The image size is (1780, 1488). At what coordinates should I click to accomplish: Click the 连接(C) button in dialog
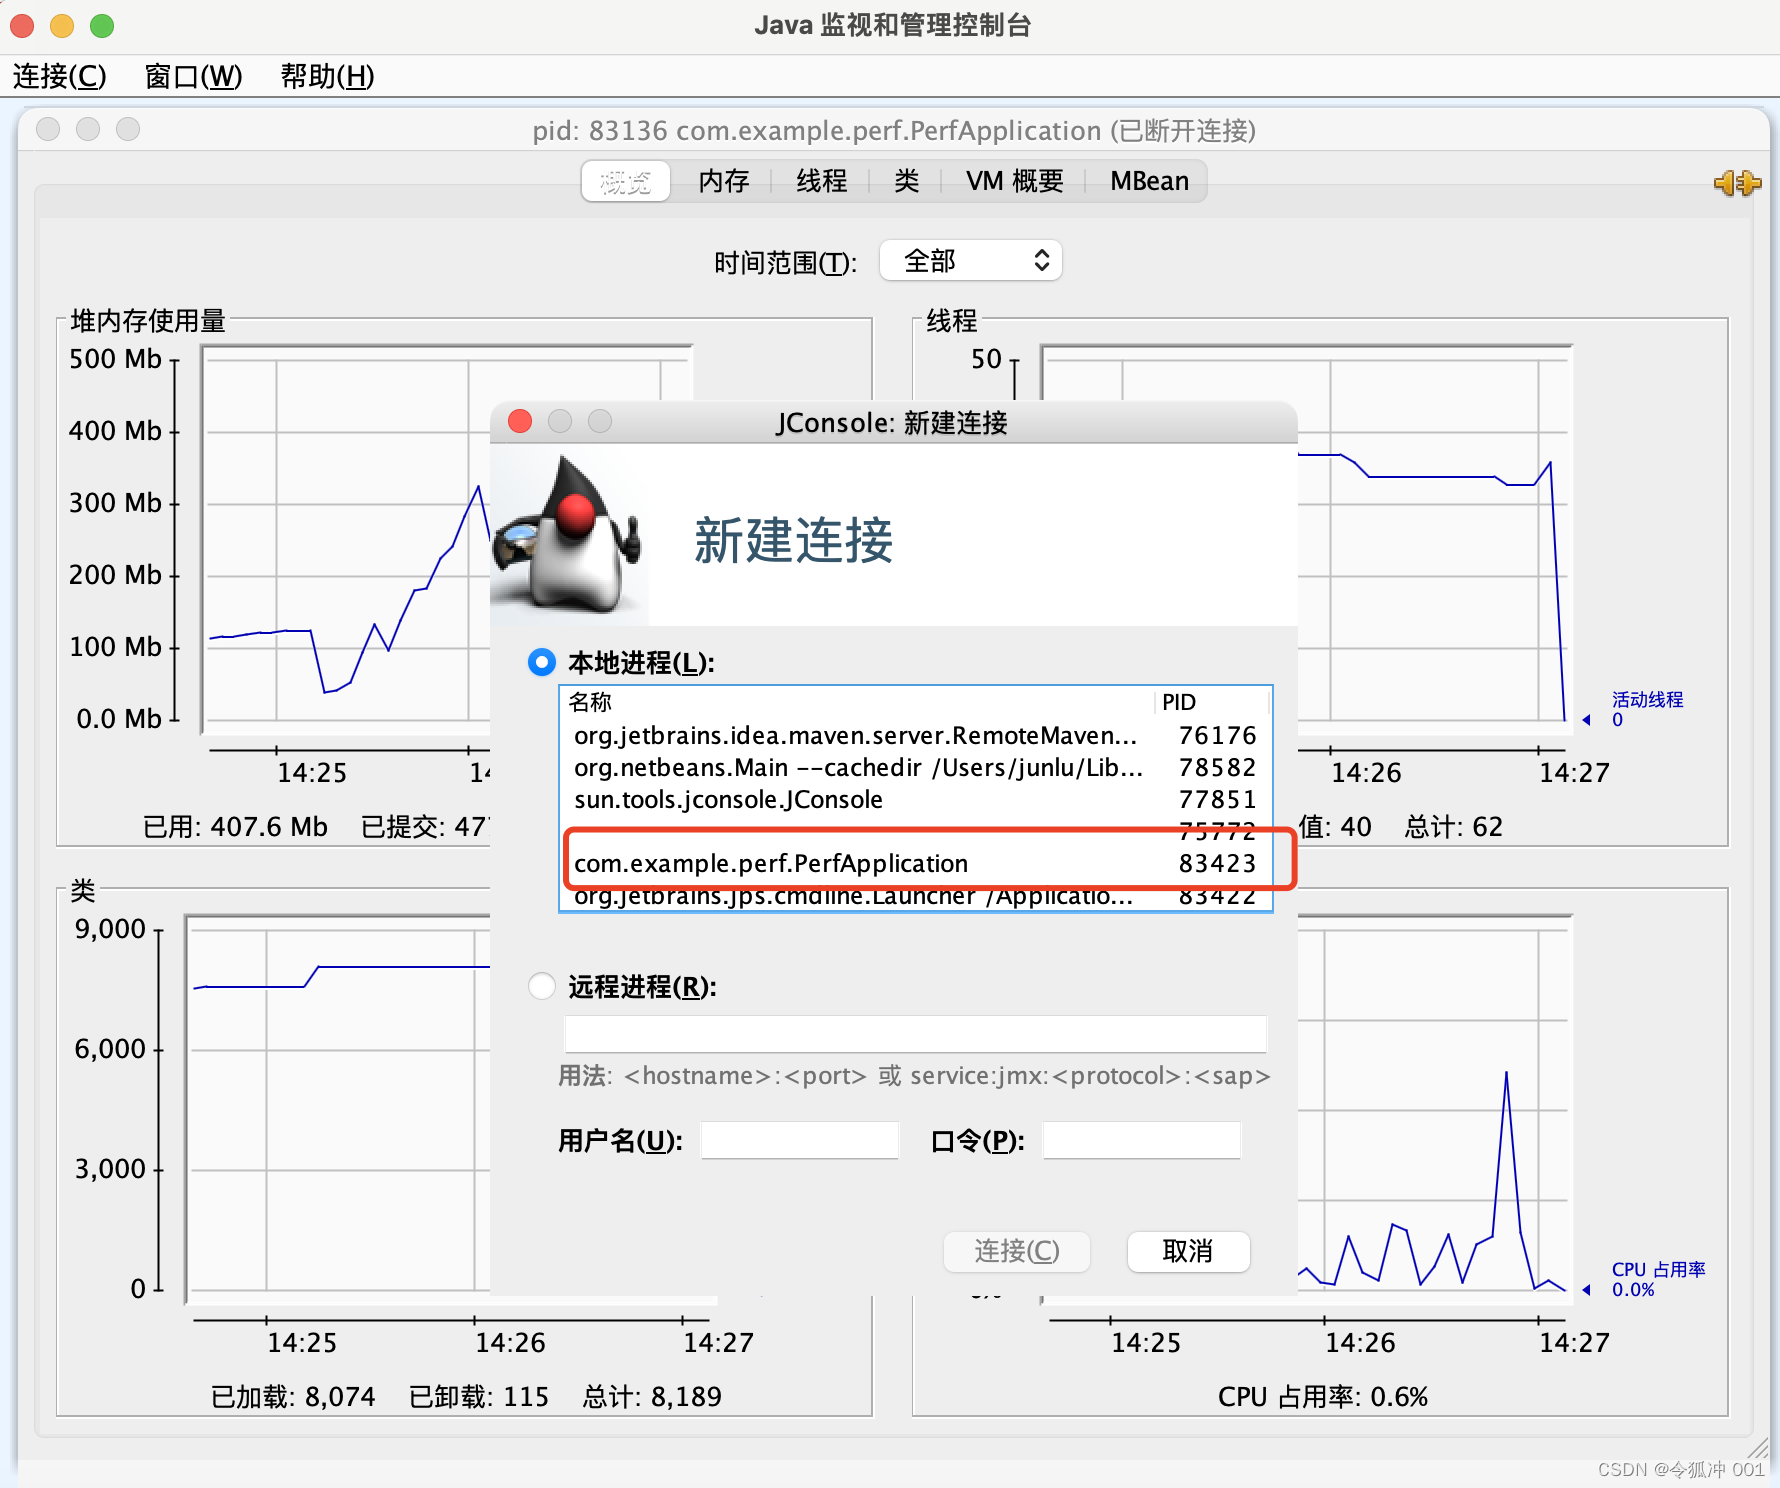coord(1016,1251)
